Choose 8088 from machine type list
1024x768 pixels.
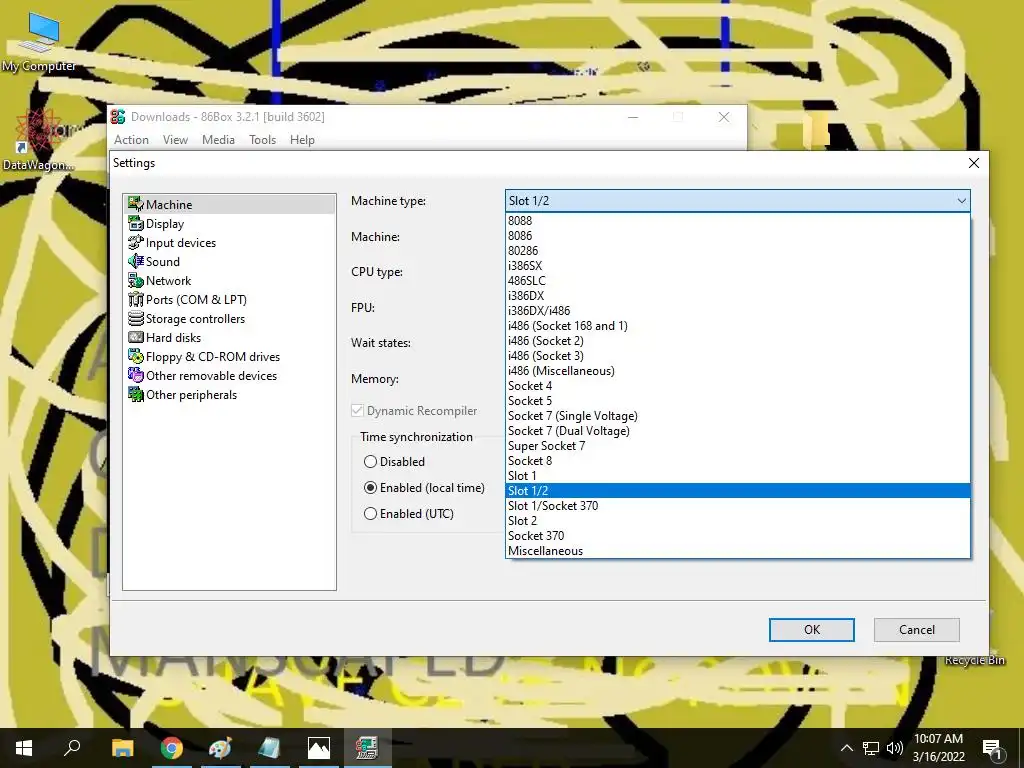pyautogui.click(x=738, y=221)
